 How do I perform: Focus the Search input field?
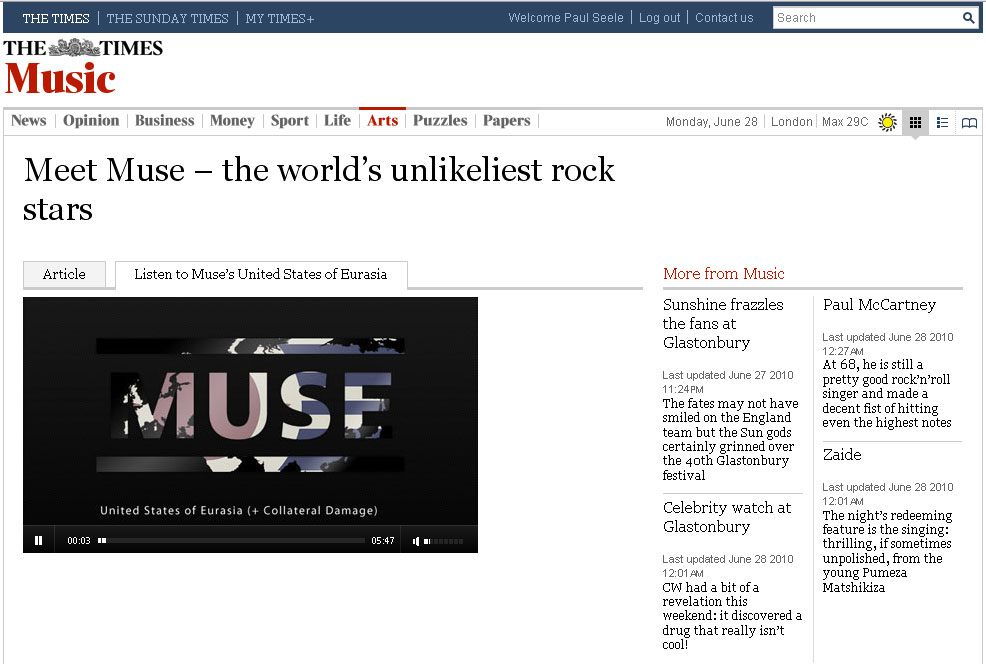coord(867,18)
